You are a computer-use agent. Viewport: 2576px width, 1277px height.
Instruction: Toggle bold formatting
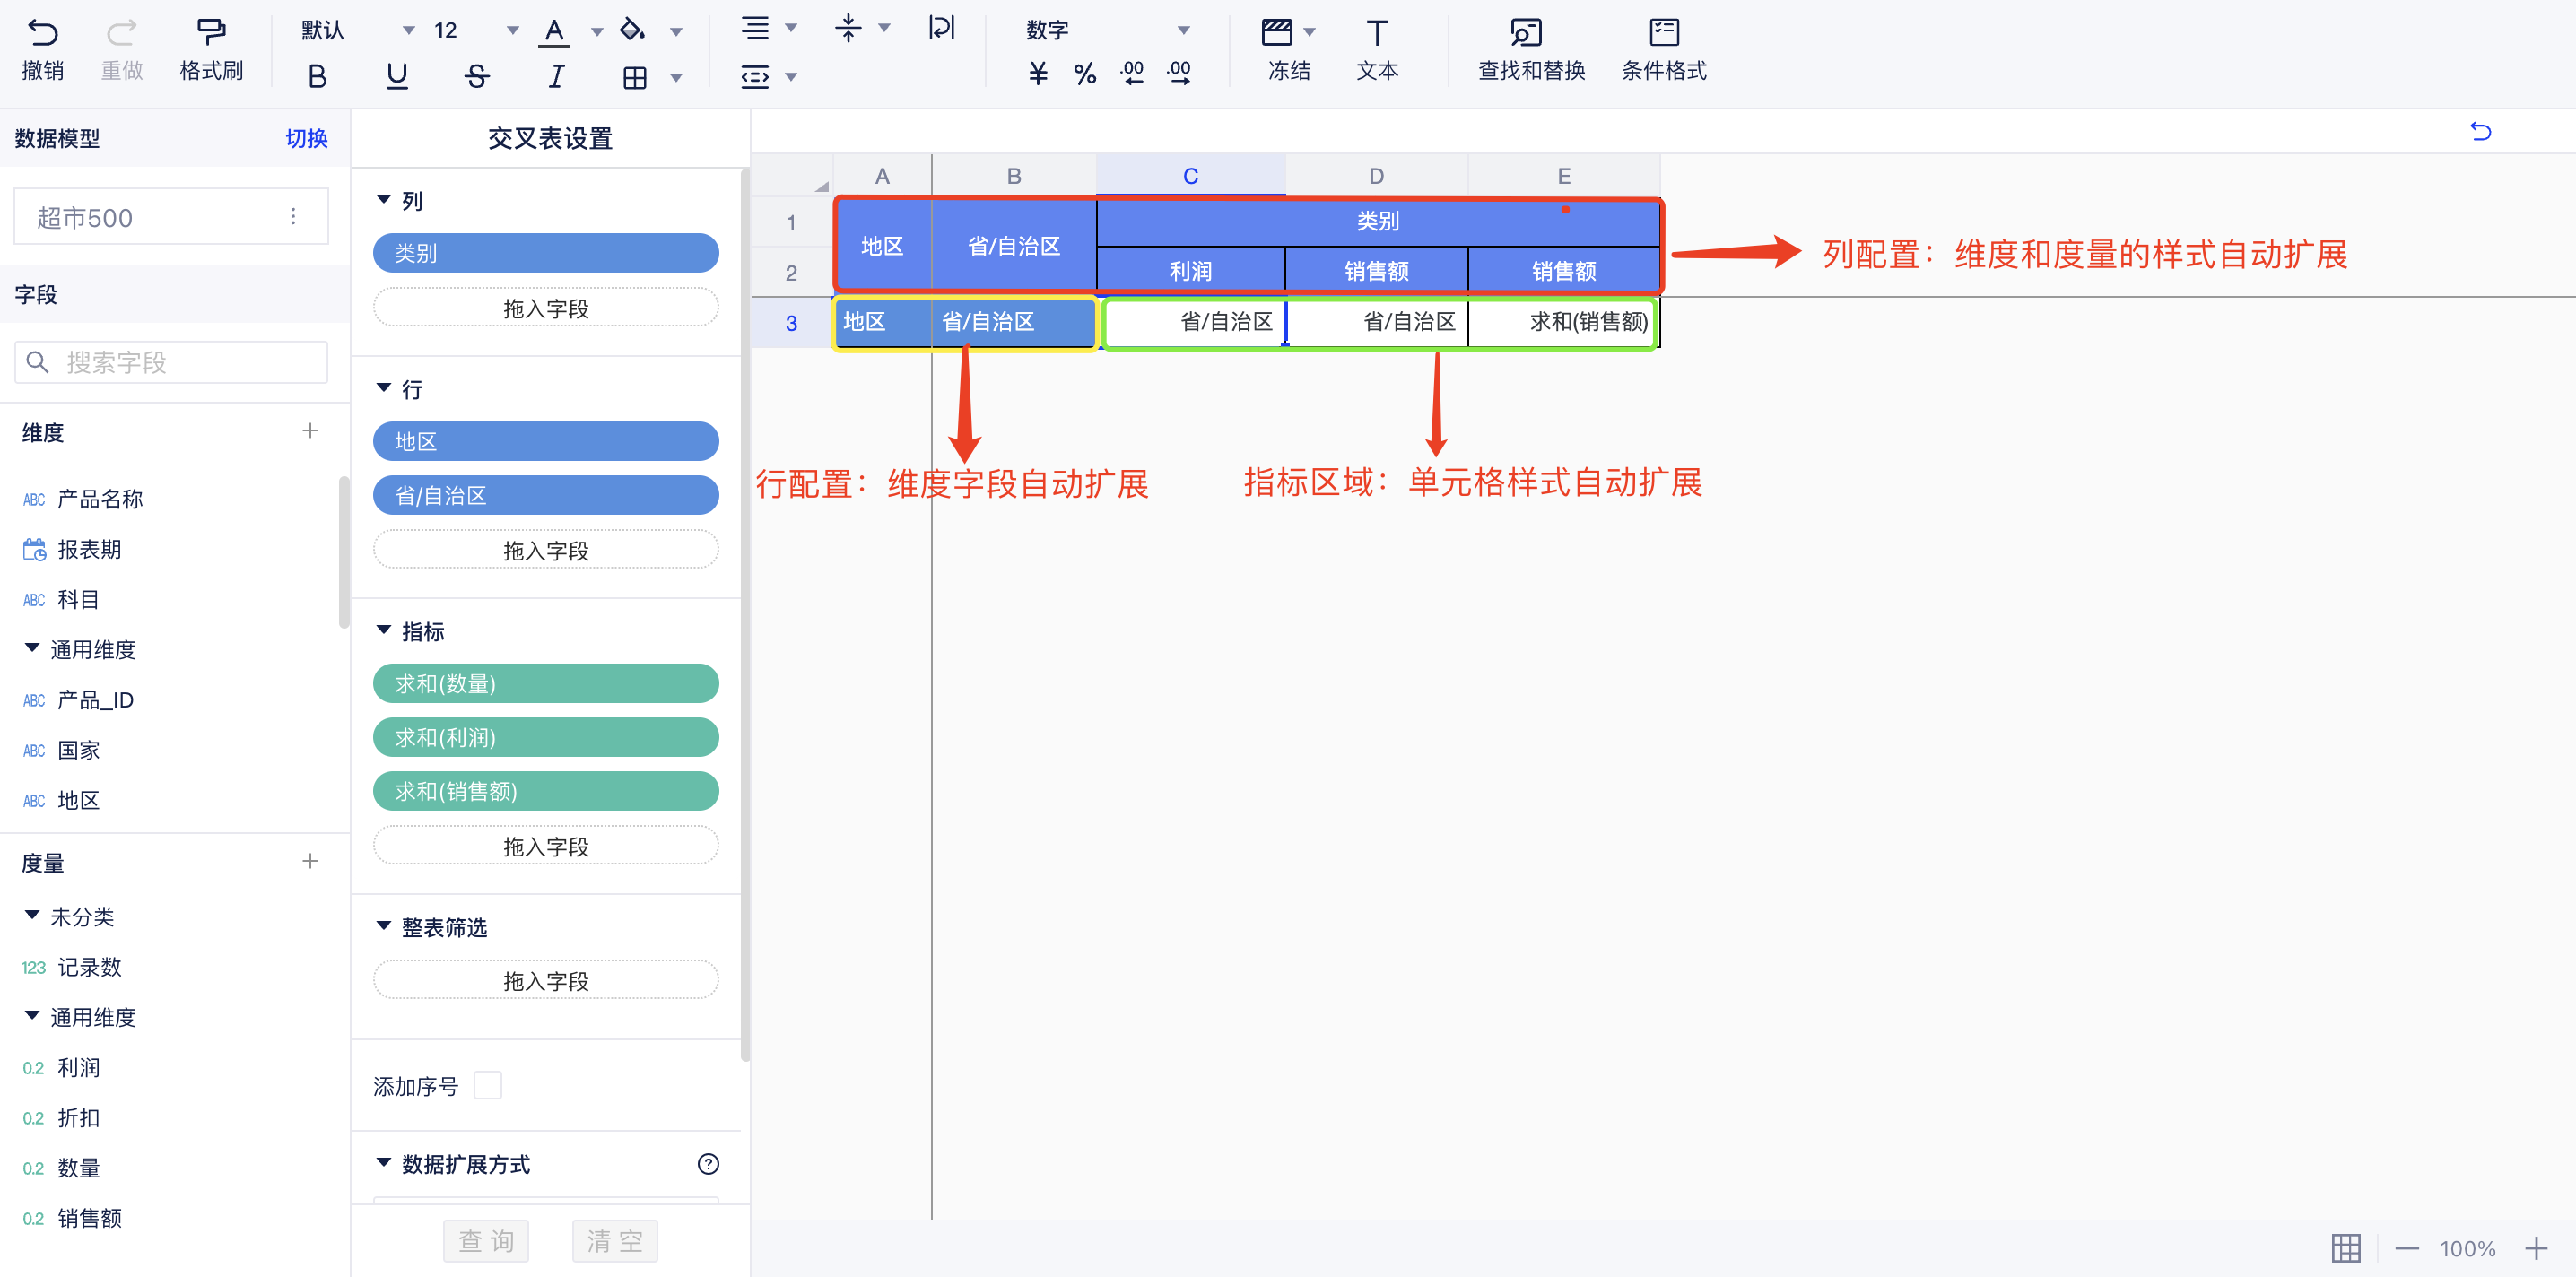317,77
